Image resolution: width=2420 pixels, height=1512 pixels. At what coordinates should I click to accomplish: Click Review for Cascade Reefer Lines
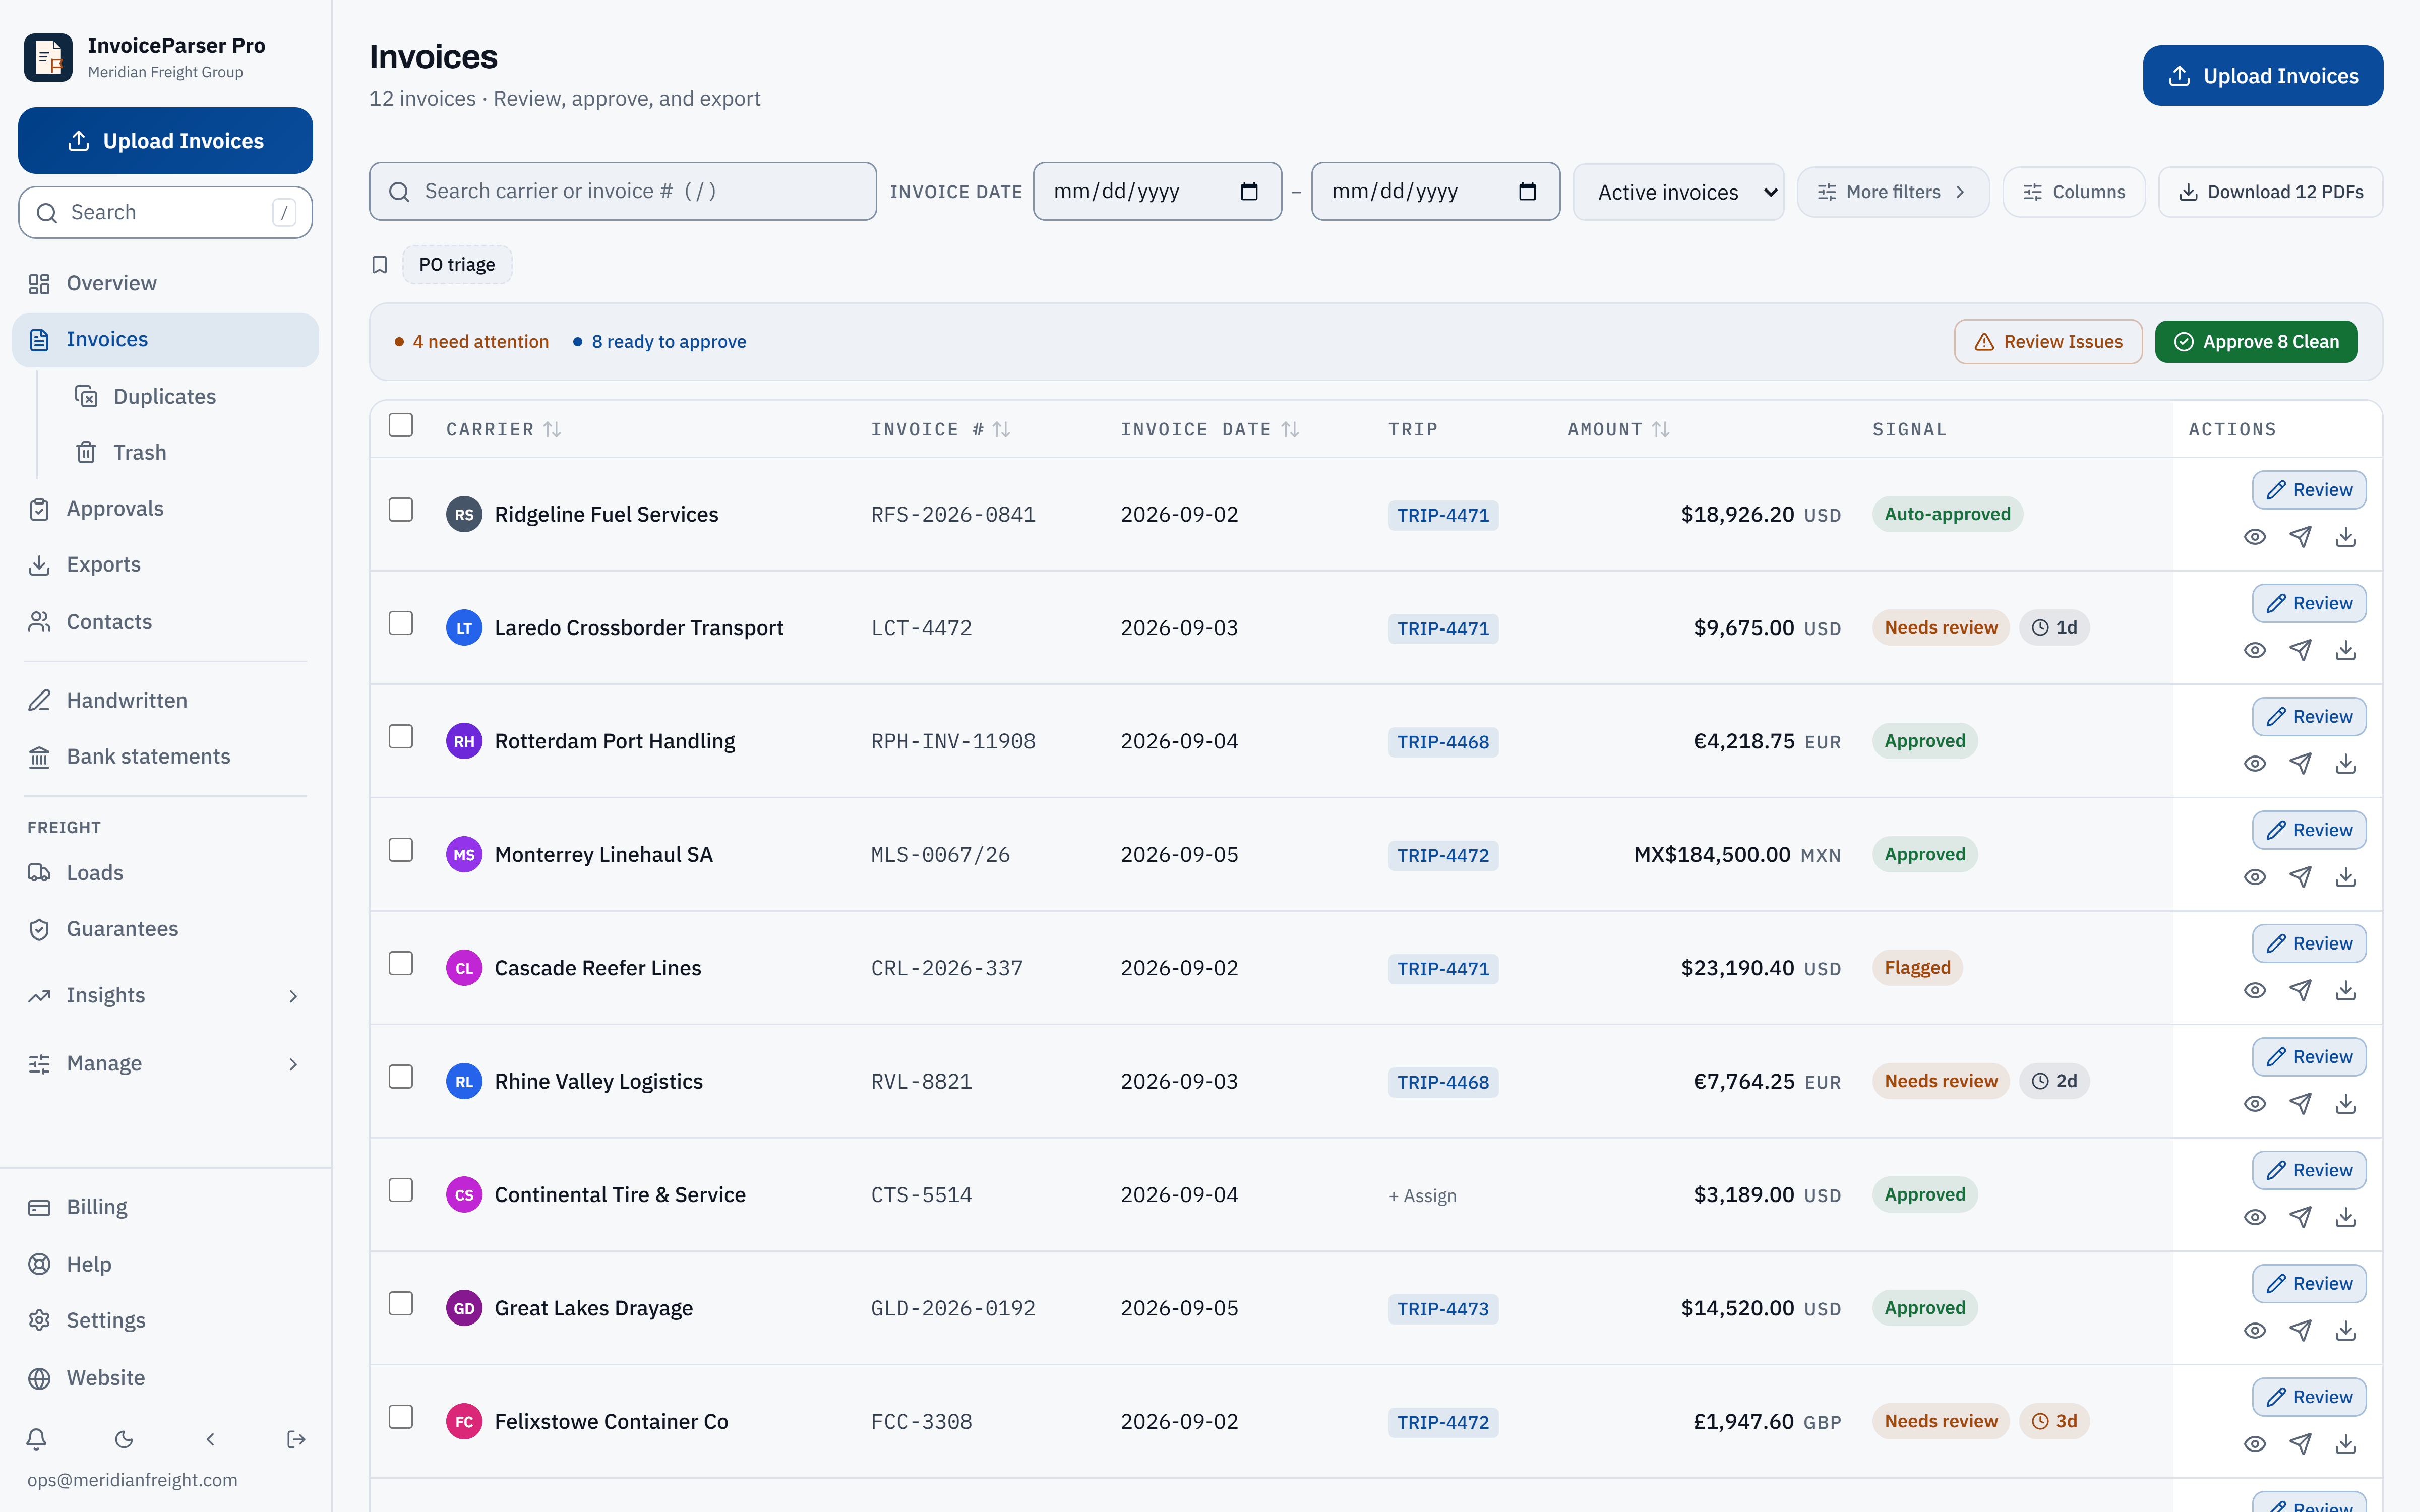(2308, 944)
